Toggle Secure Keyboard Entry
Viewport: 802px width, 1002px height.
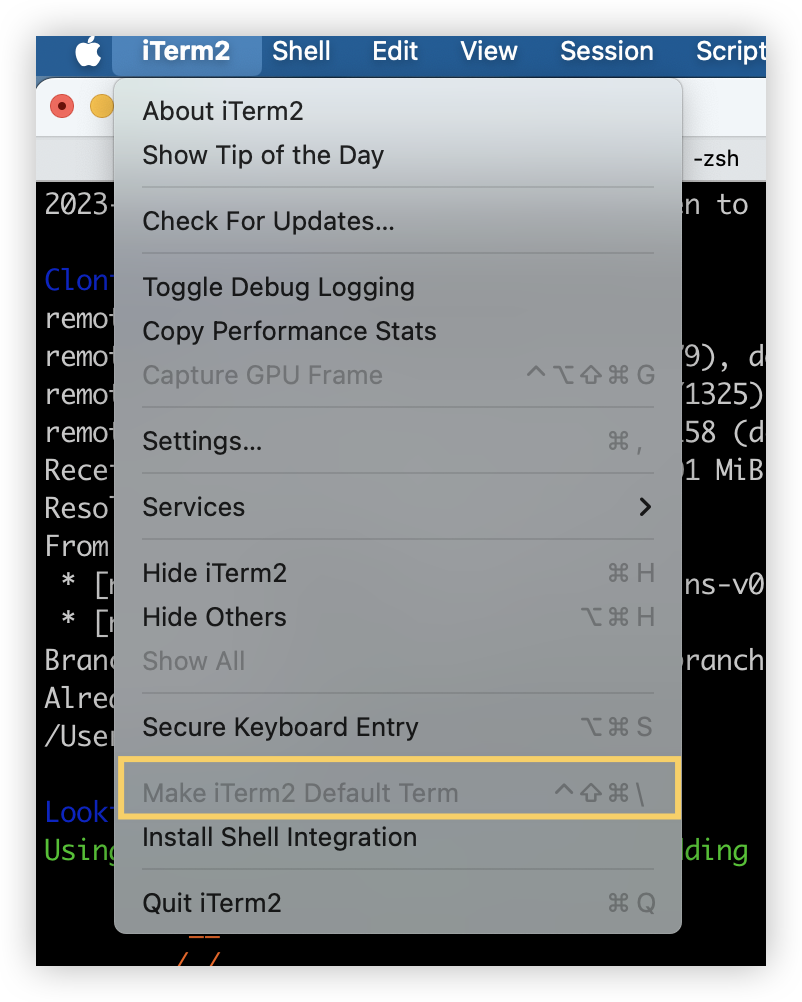280,727
